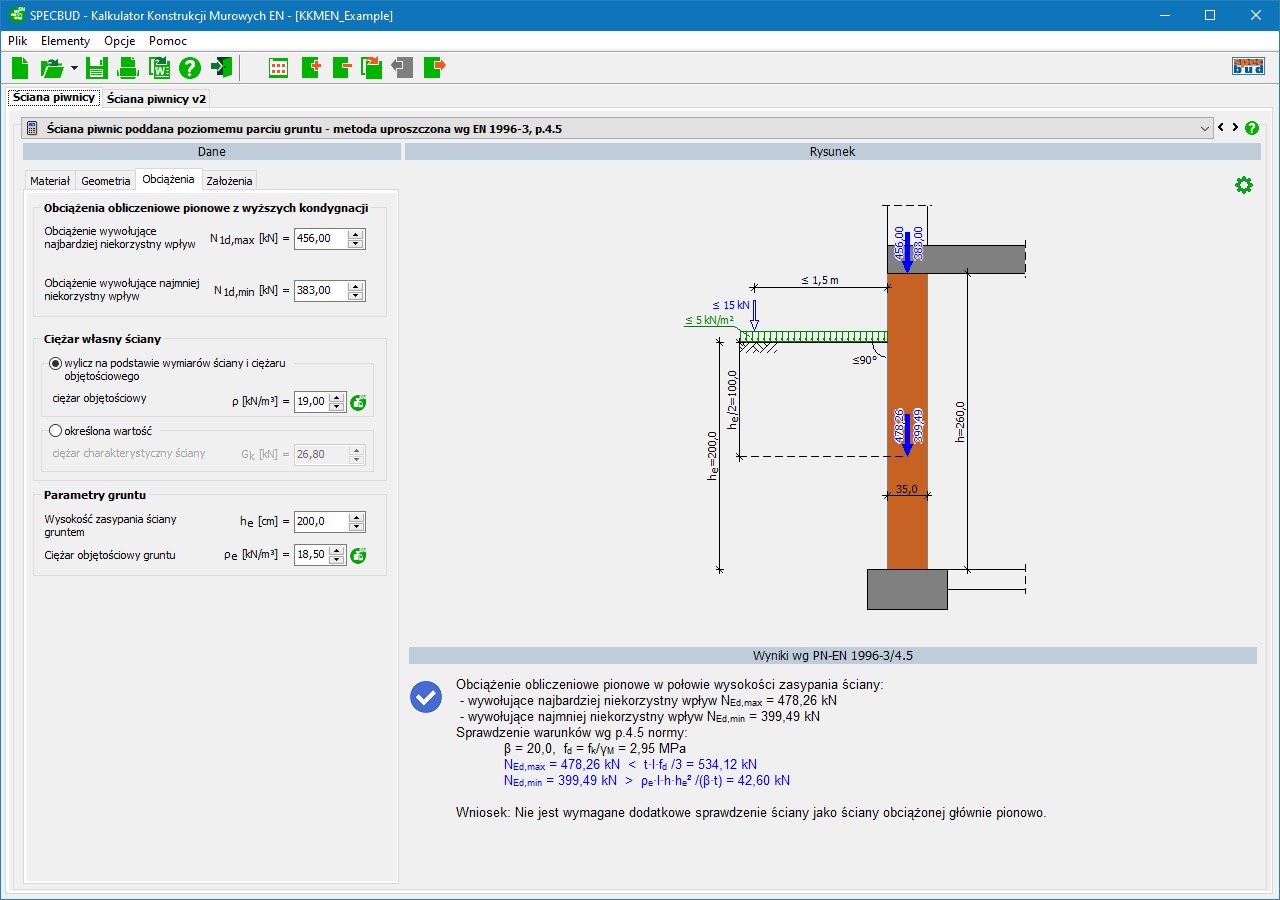Switch to 'Ściana piwnicy v2' tab

pos(156,99)
